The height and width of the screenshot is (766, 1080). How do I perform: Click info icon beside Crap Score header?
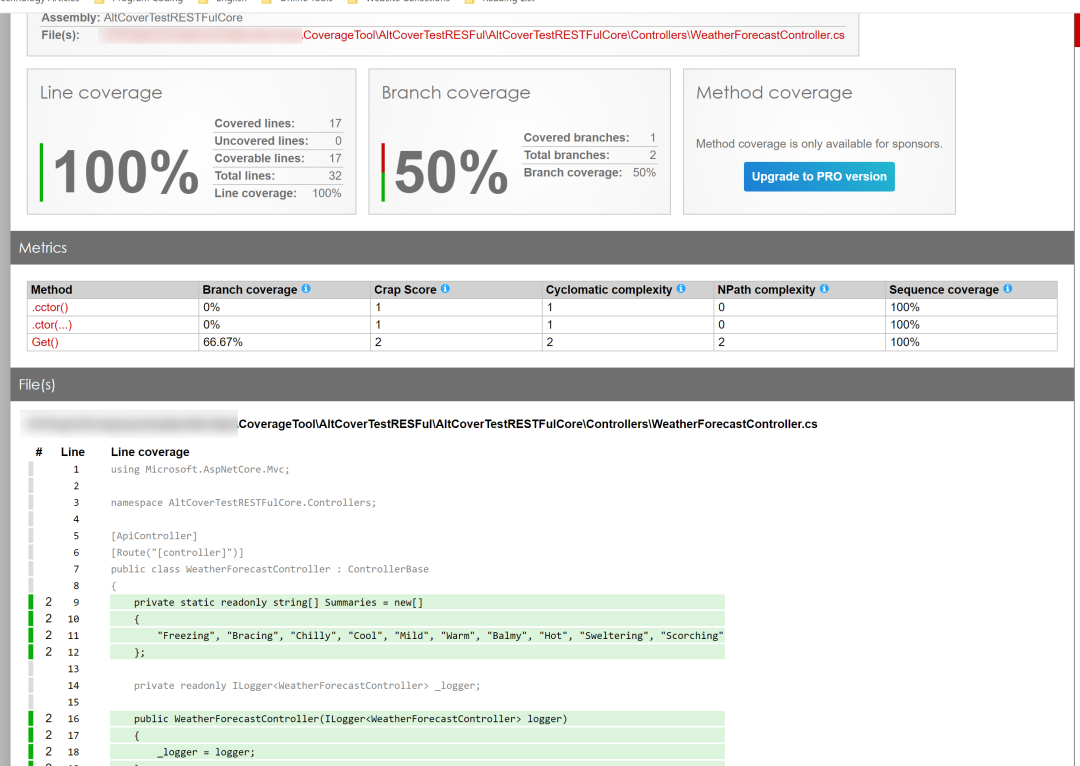[x=445, y=289]
